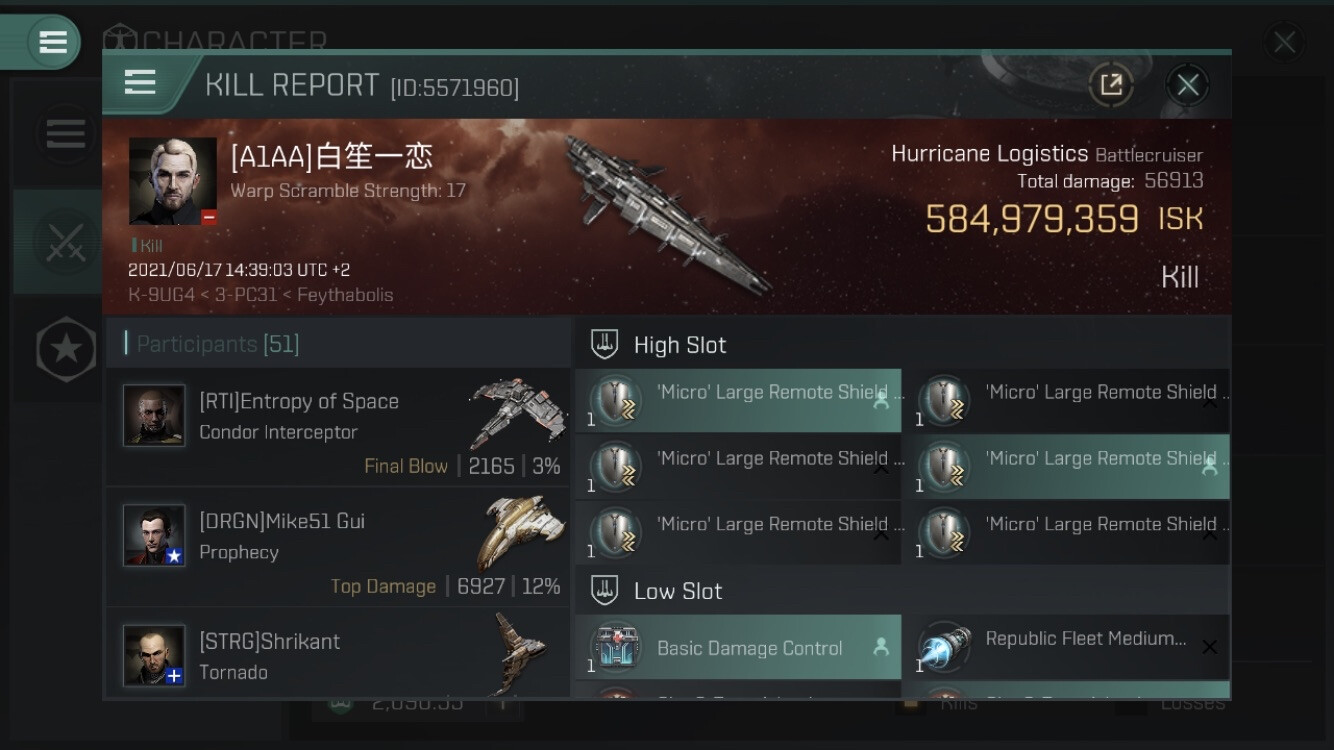Open the Kill Report hamburger menu

[x=139, y=82]
